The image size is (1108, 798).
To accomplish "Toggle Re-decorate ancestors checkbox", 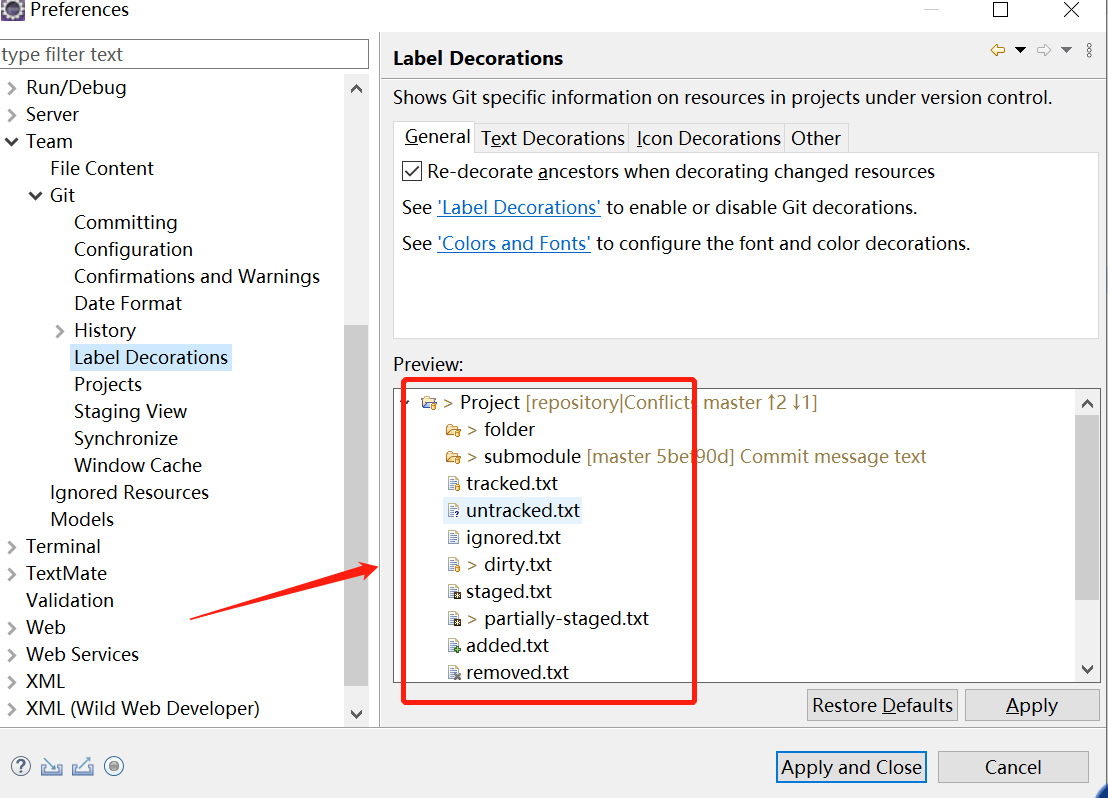I will click(x=412, y=172).
